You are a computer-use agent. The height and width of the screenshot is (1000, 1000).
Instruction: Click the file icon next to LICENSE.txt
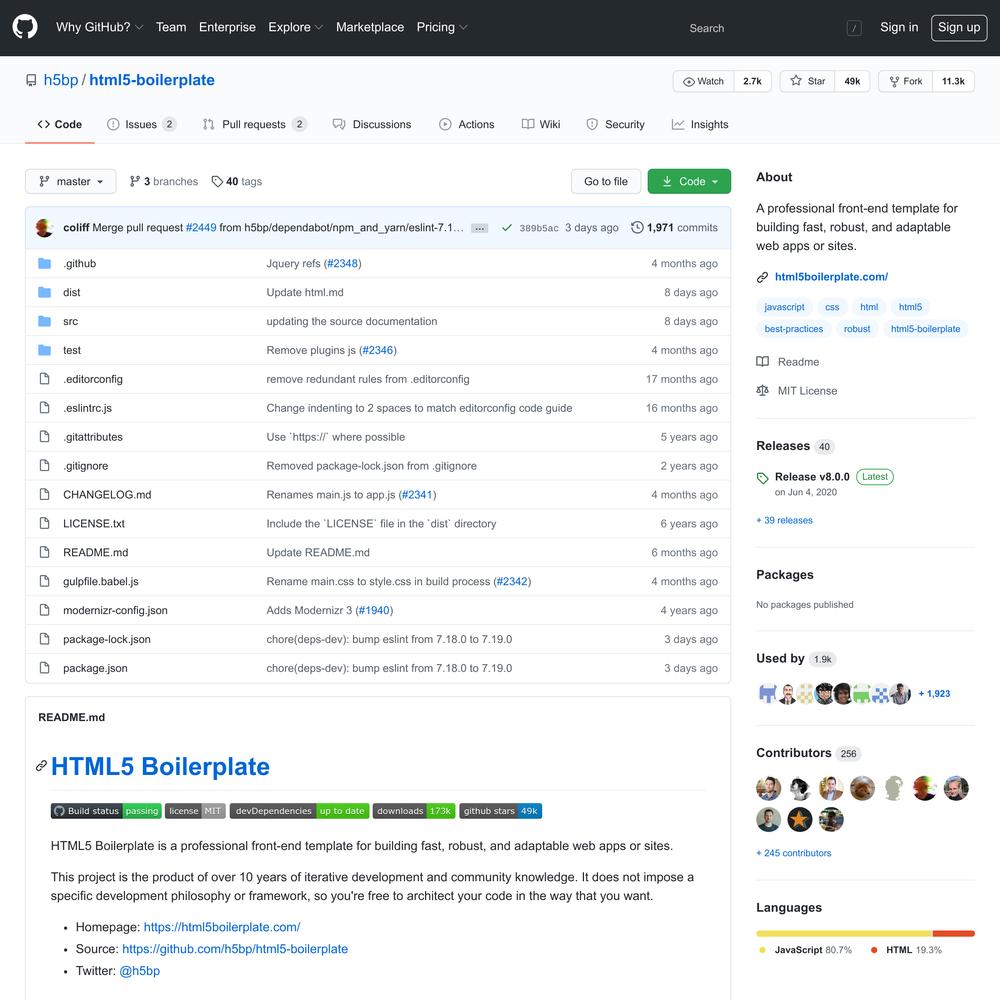[x=44, y=524]
